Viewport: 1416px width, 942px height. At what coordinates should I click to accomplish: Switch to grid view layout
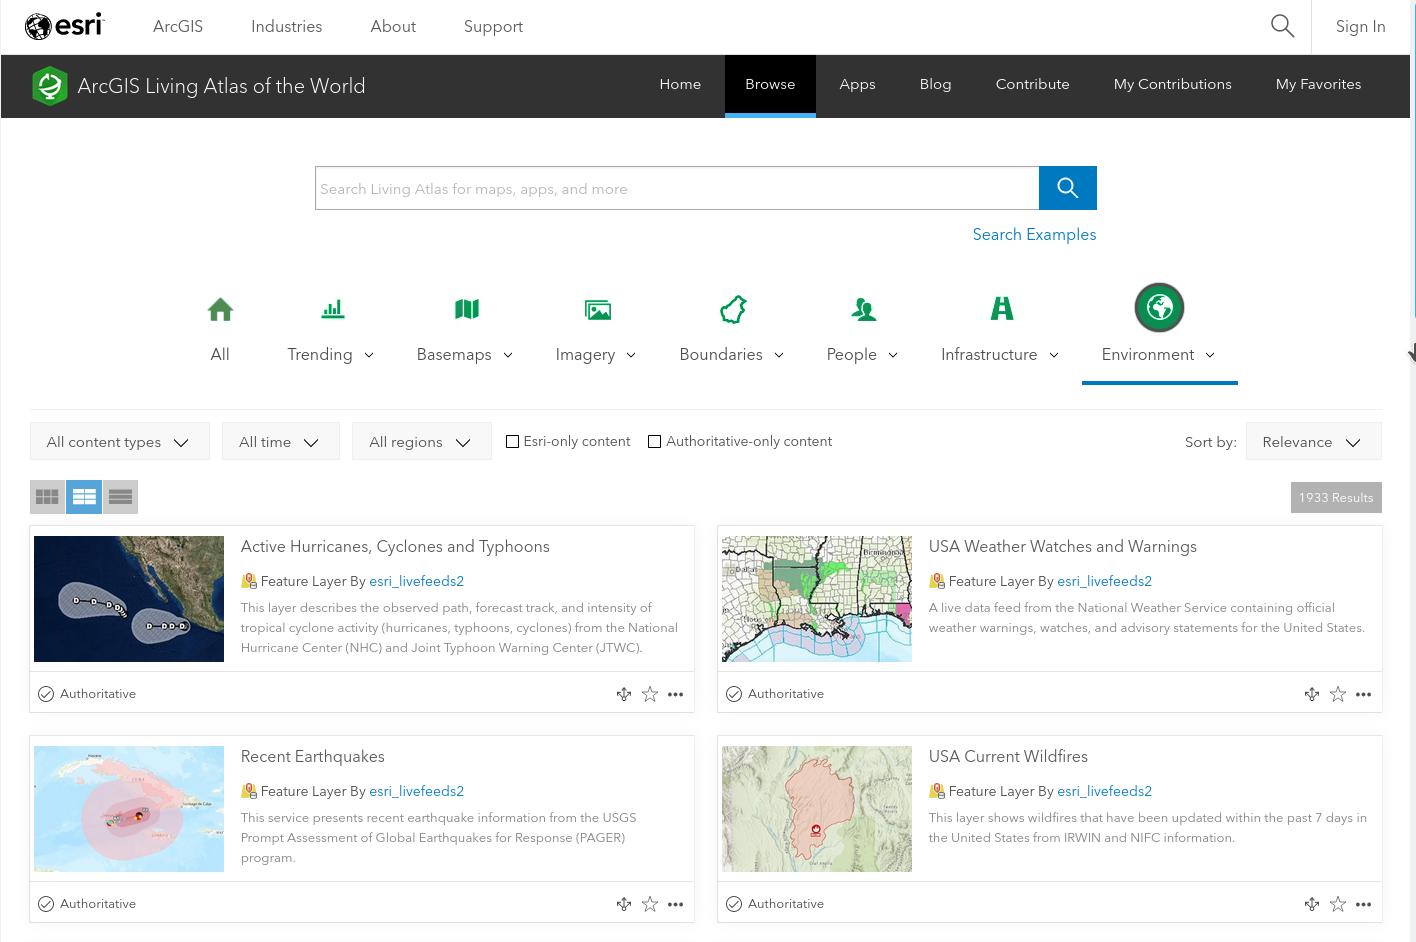(x=47, y=497)
